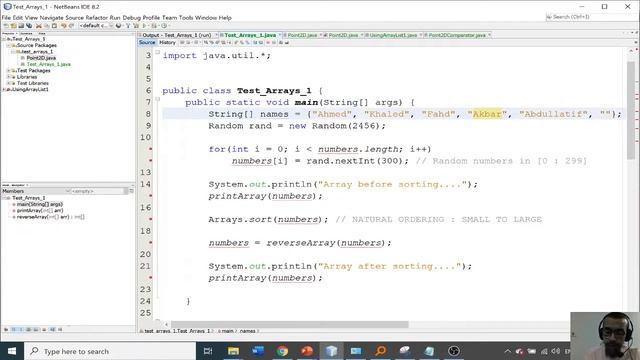
Task: Expand the Test Packages node
Action: pyautogui.click(x=8, y=71)
